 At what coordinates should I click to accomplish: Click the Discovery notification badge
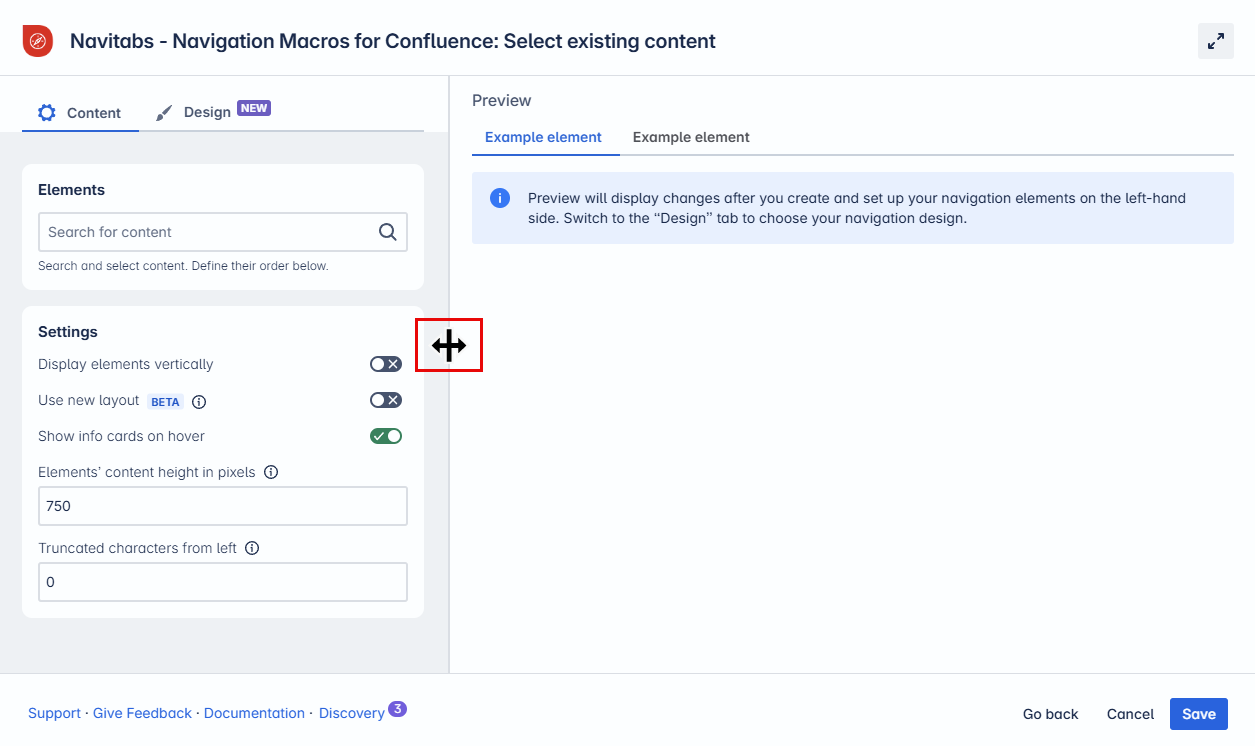pos(397,709)
